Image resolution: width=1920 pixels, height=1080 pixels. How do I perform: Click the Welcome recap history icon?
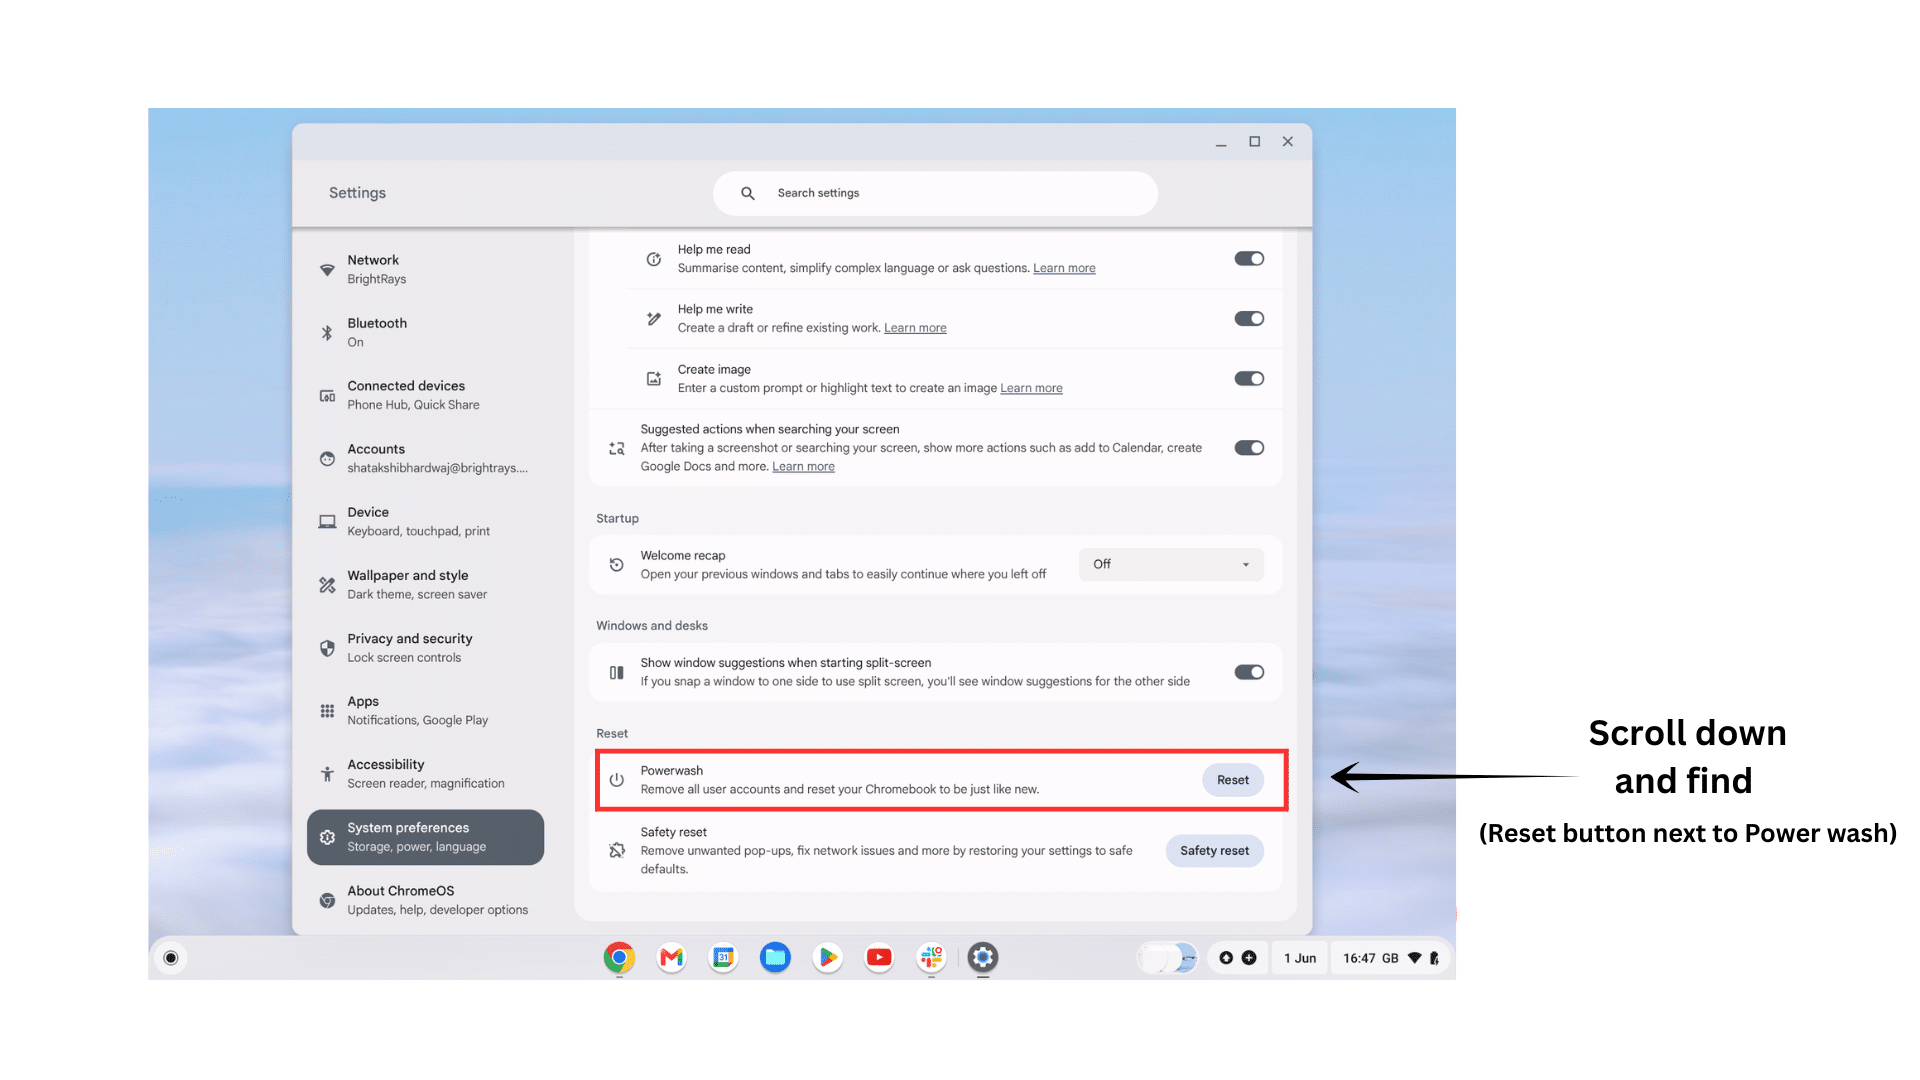pos(616,565)
